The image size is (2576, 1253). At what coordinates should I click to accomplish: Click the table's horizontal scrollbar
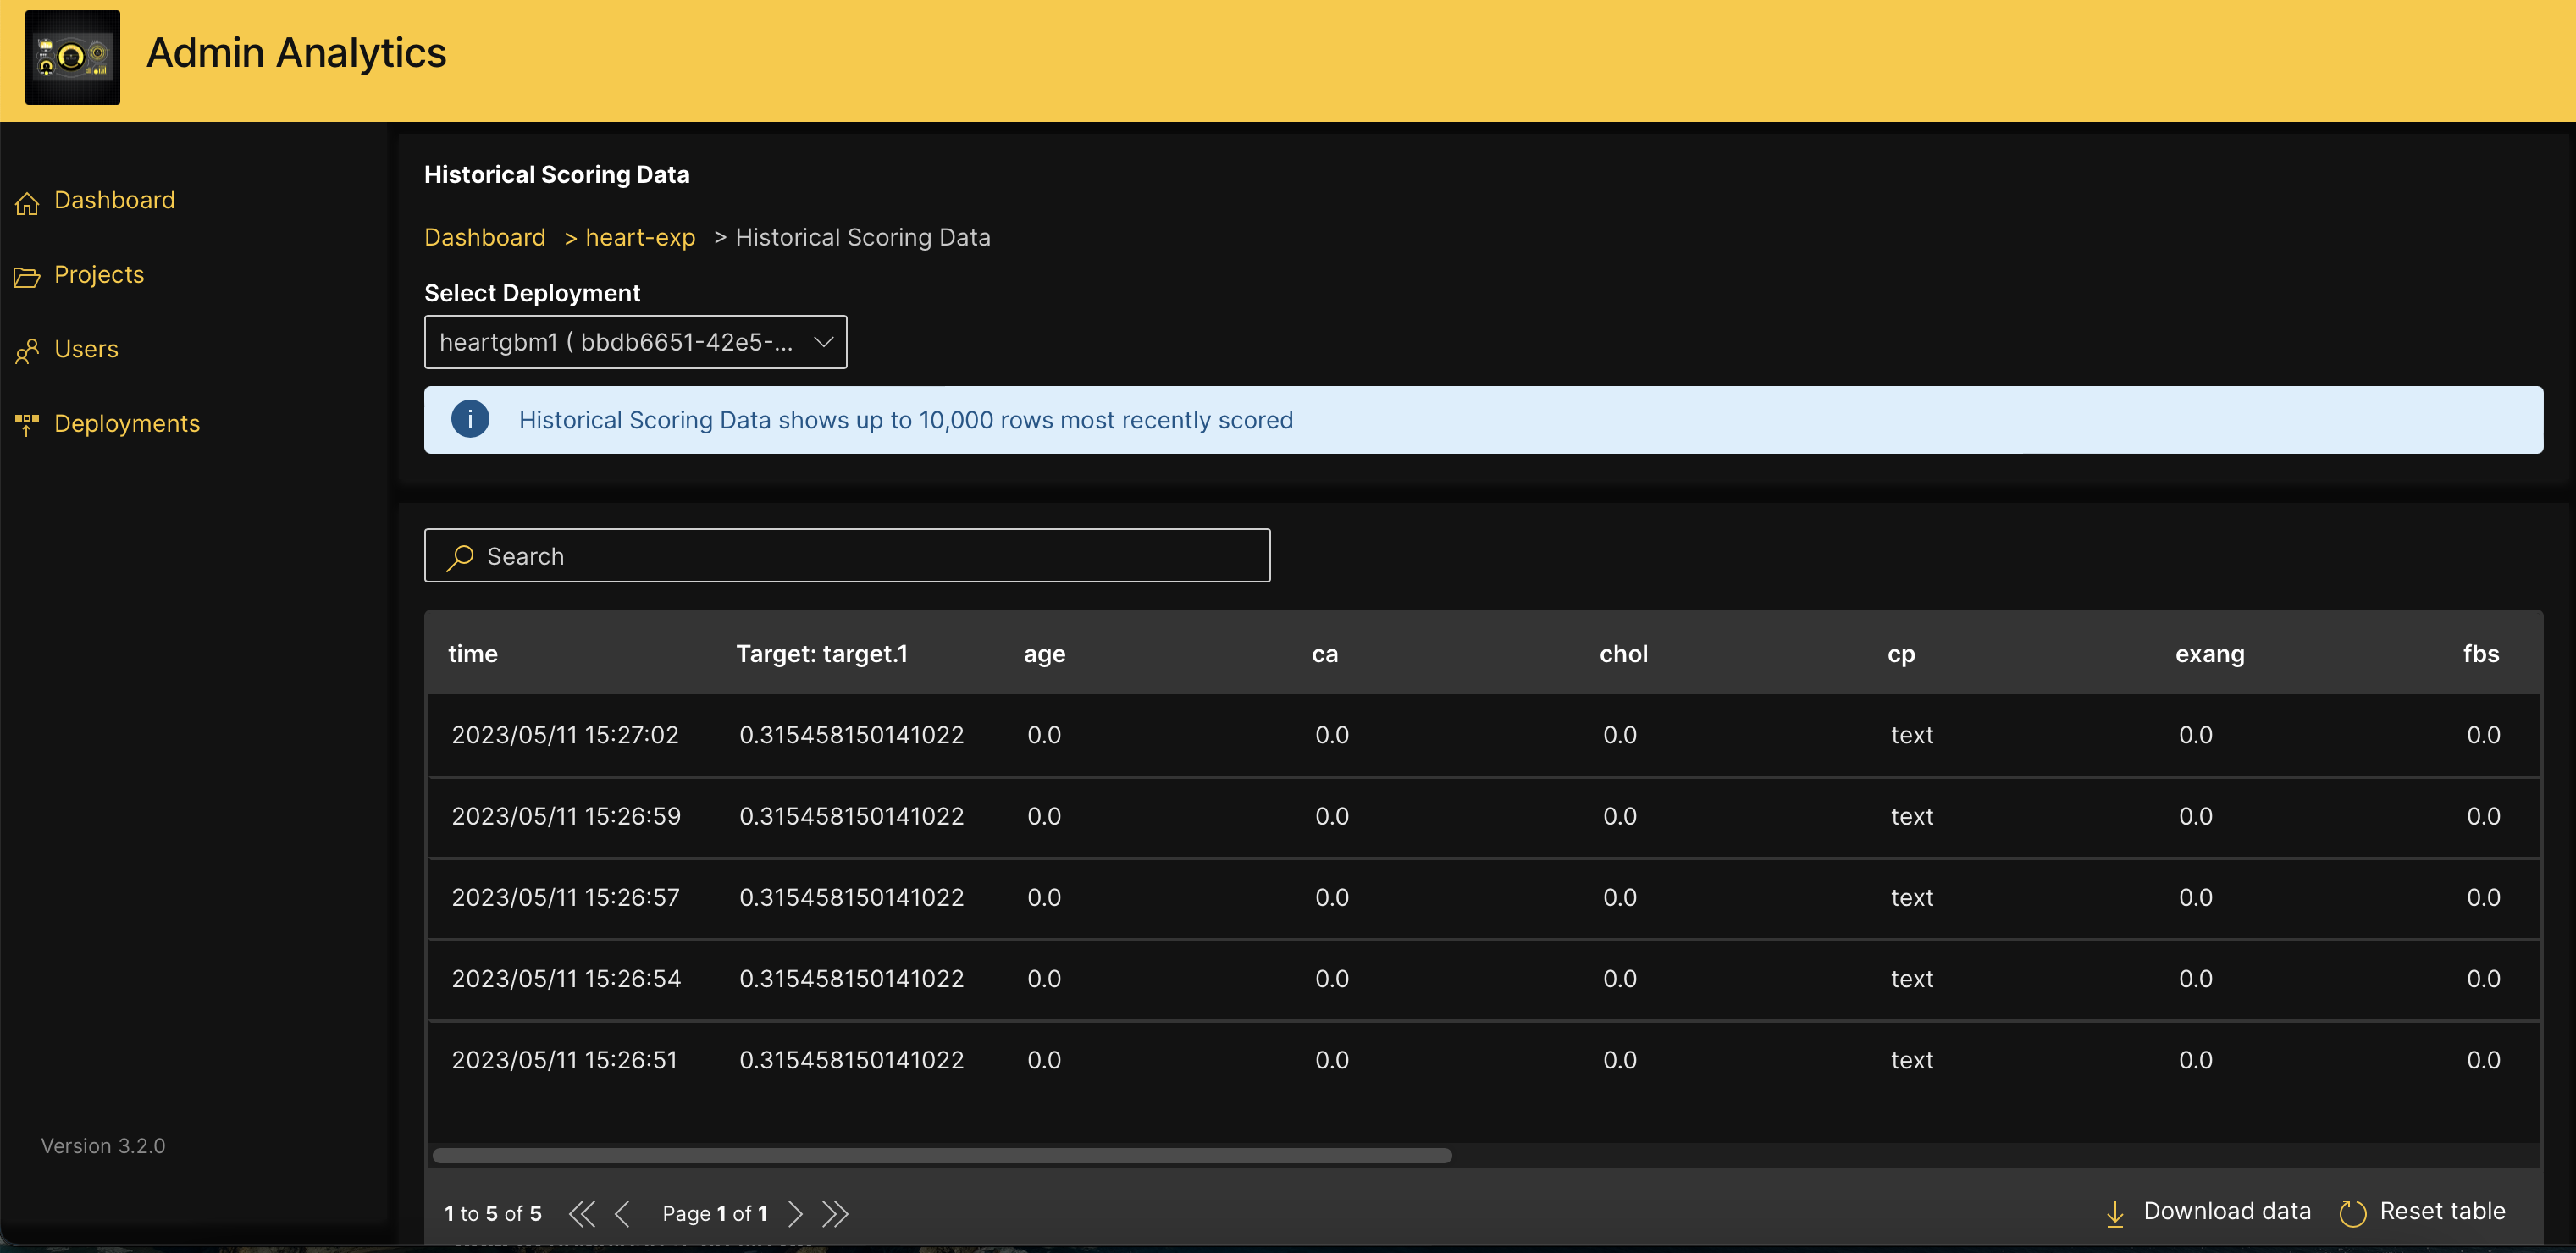(941, 1156)
